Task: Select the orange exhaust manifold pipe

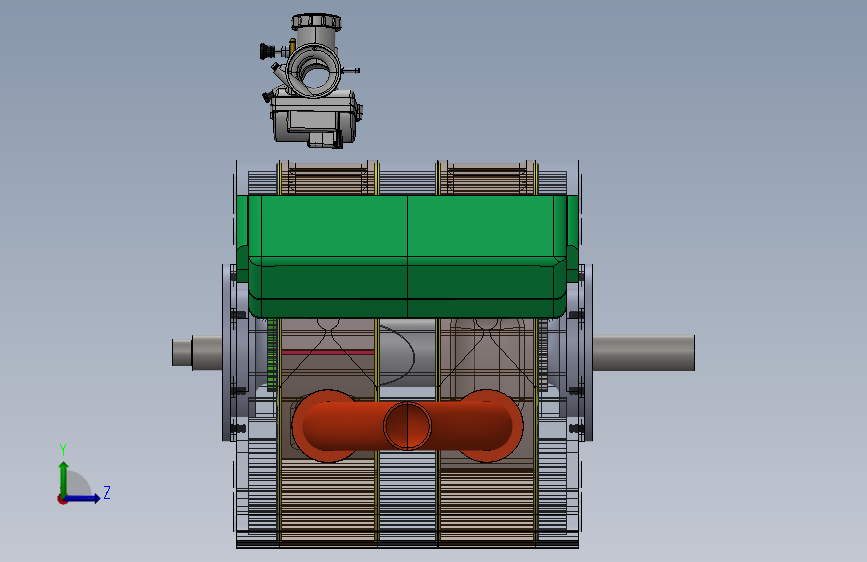Action: tap(408, 426)
